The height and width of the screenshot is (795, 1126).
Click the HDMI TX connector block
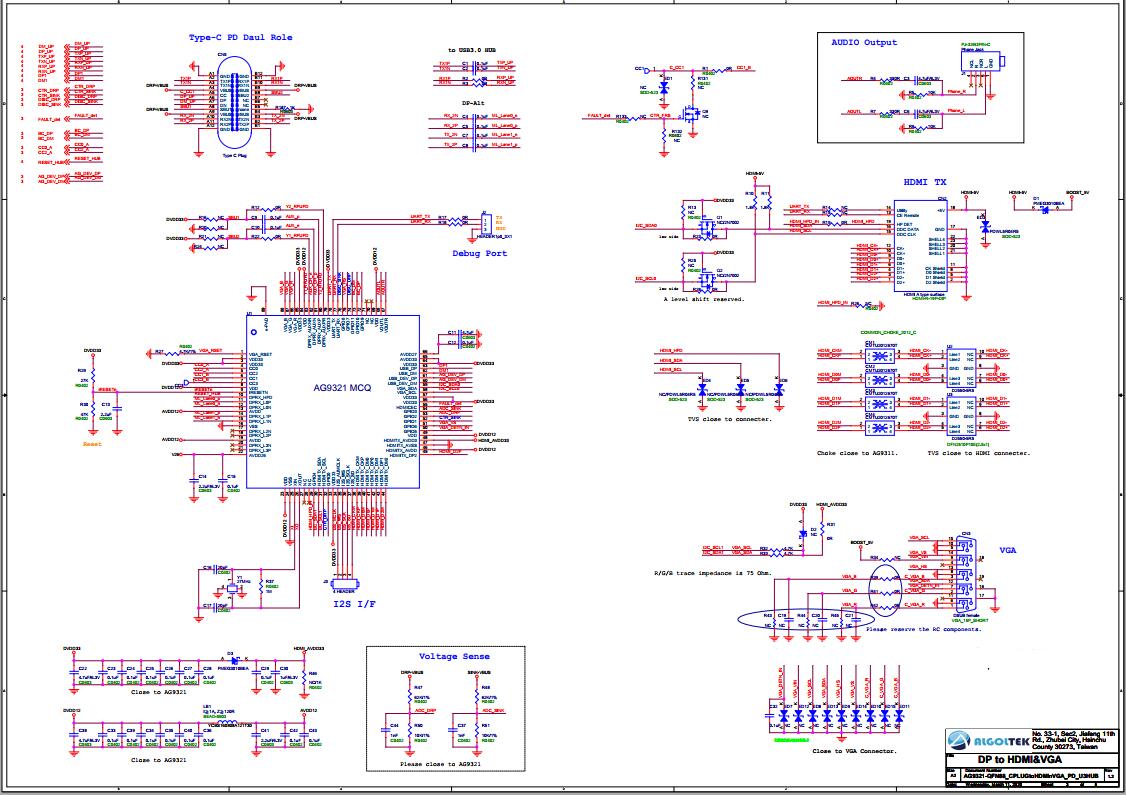921,246
